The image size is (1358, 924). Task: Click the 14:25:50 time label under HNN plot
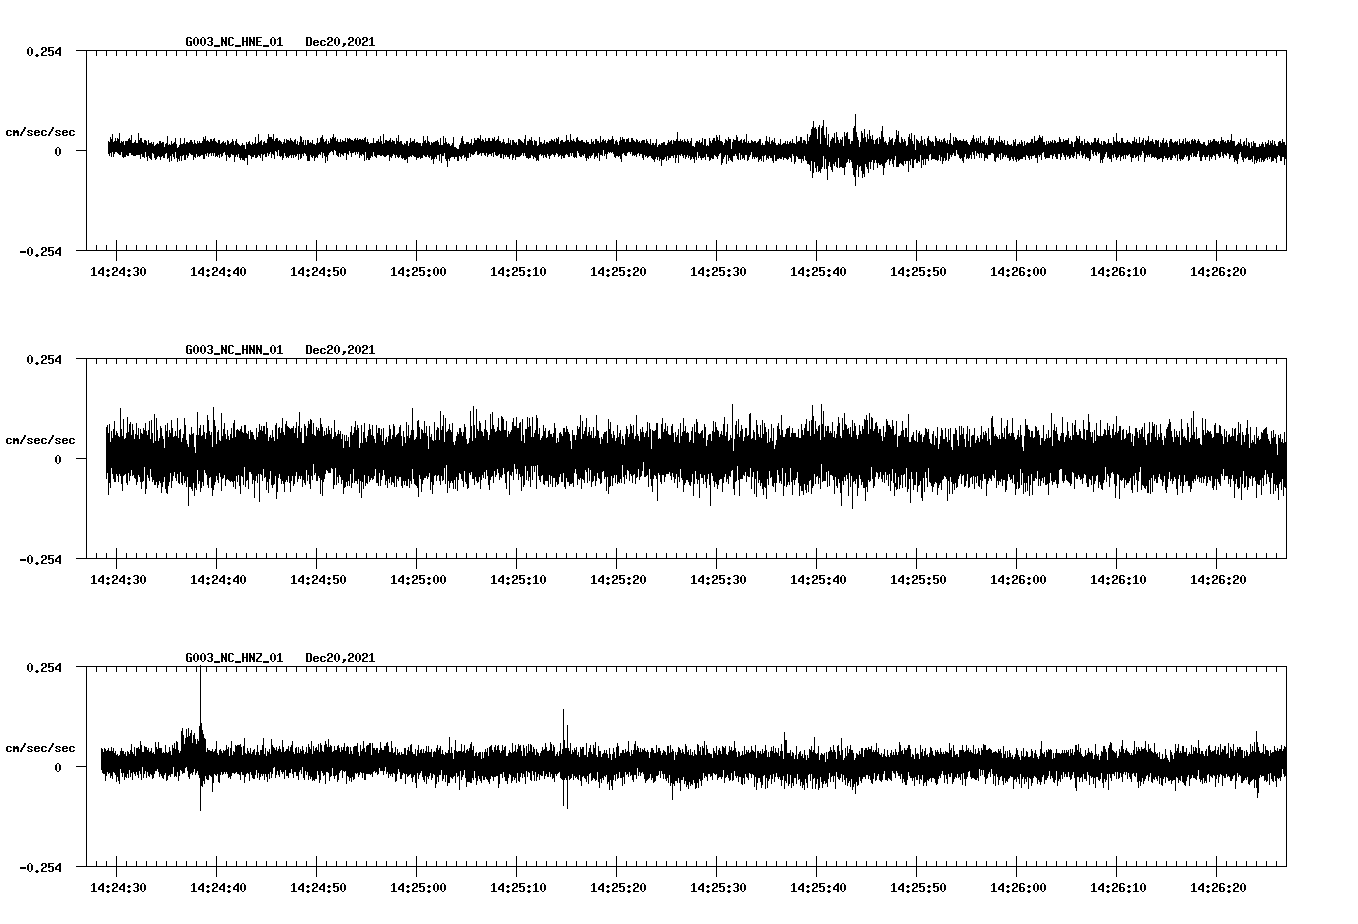point(918,579)
